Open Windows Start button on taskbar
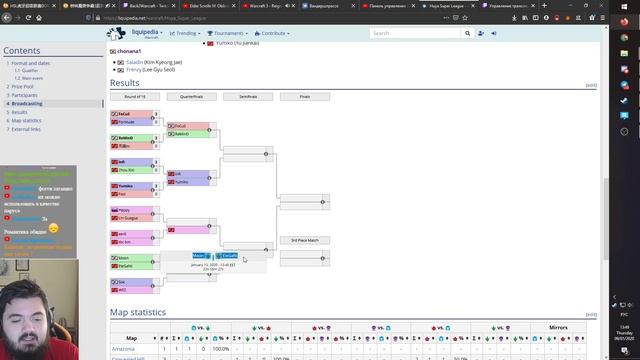640x360 pixels. click(x=624, y=7)
